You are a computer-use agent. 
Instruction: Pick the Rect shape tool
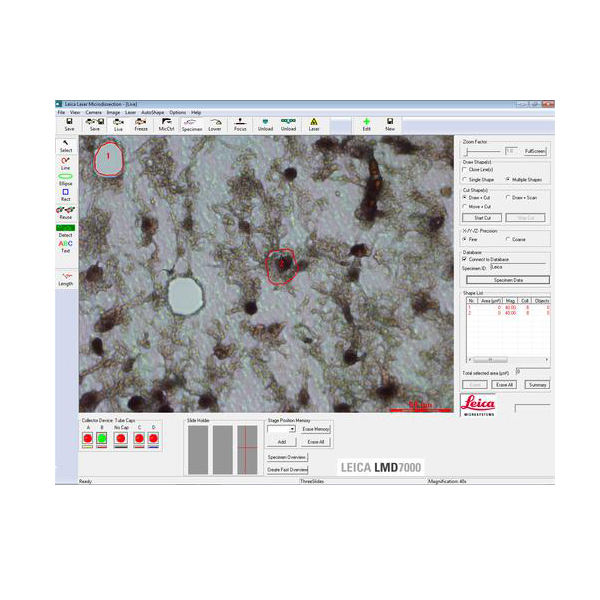pos(65,193)
